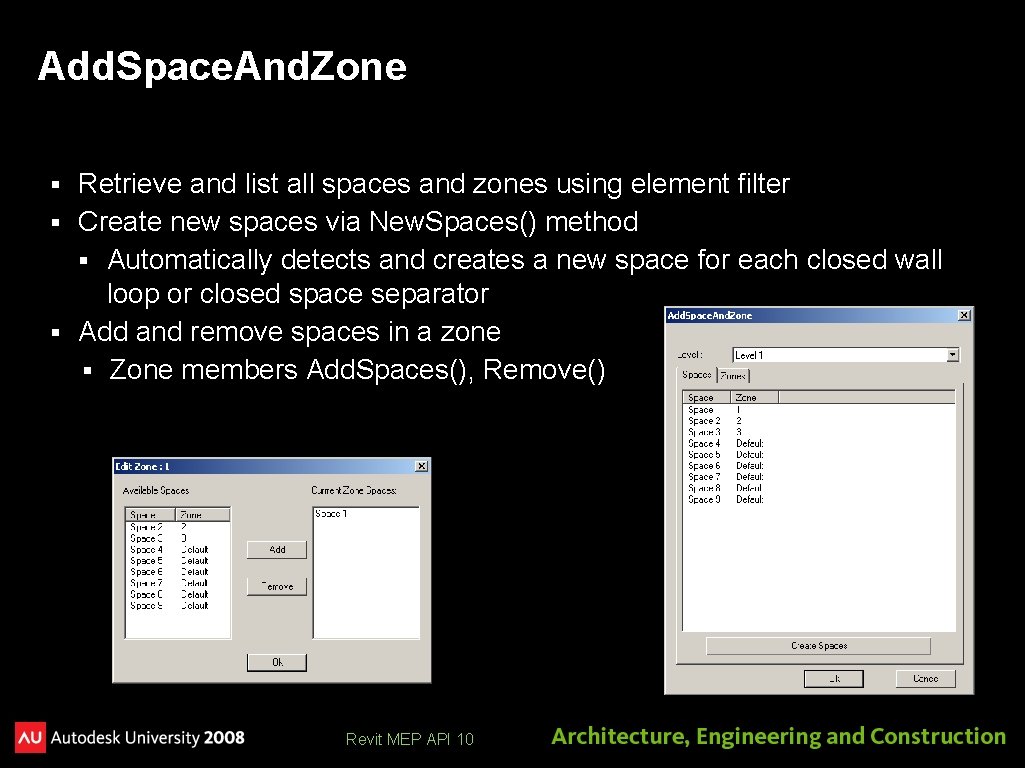Click Zone column header in Edit Zone

(203, 515)
